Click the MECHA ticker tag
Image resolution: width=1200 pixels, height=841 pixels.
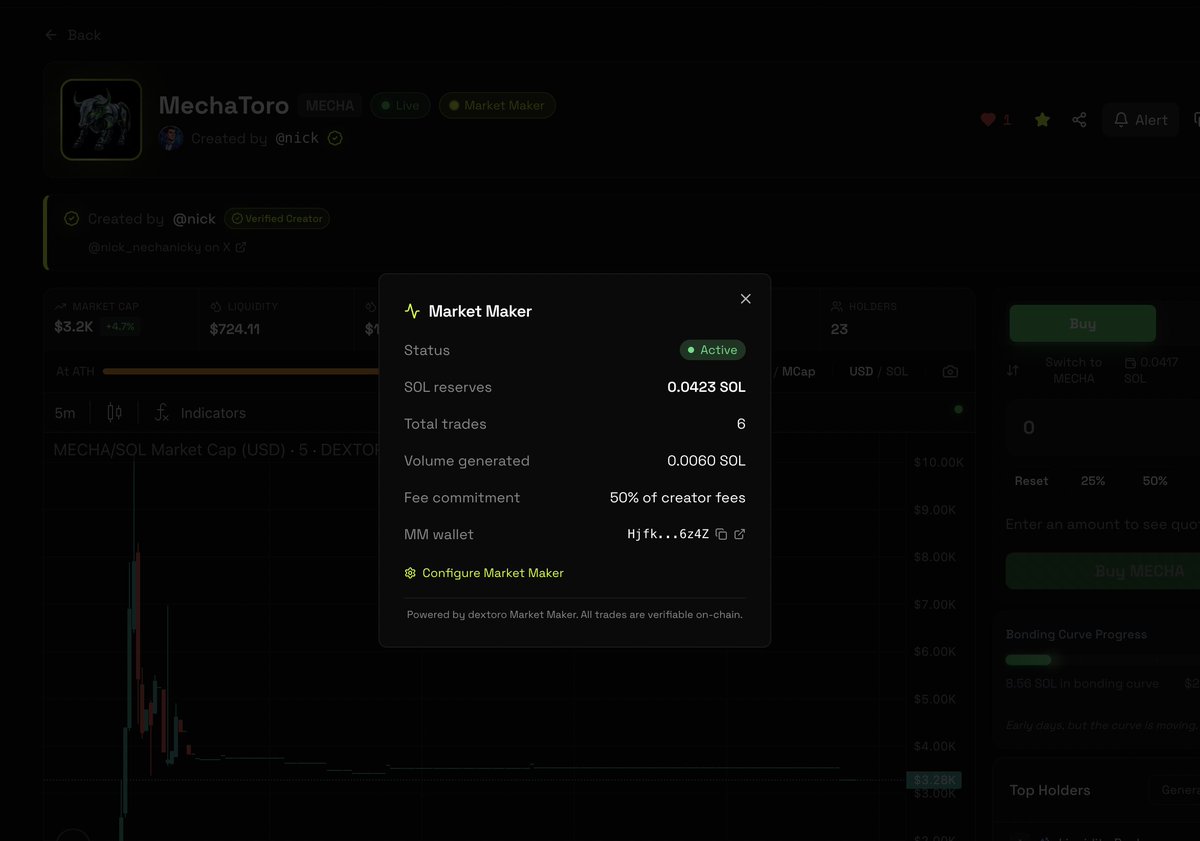pos(330,105)
